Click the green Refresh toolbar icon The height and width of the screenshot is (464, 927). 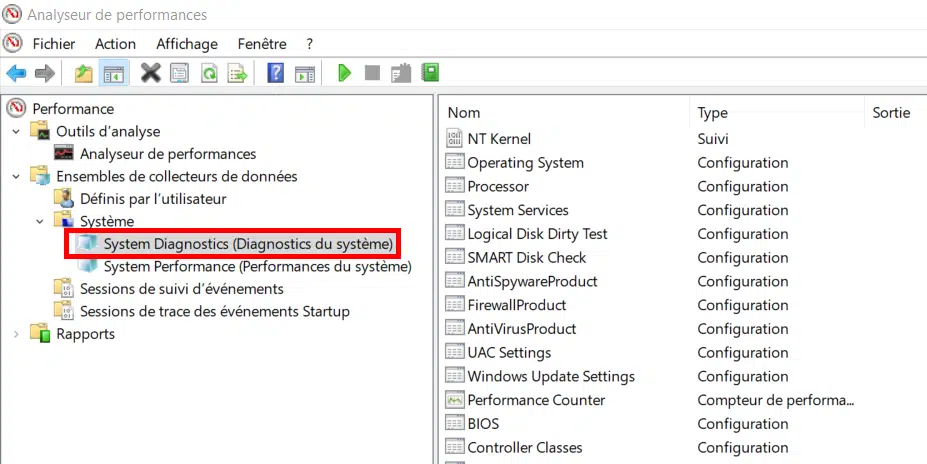pyautogui.click(x=209, y=73)
